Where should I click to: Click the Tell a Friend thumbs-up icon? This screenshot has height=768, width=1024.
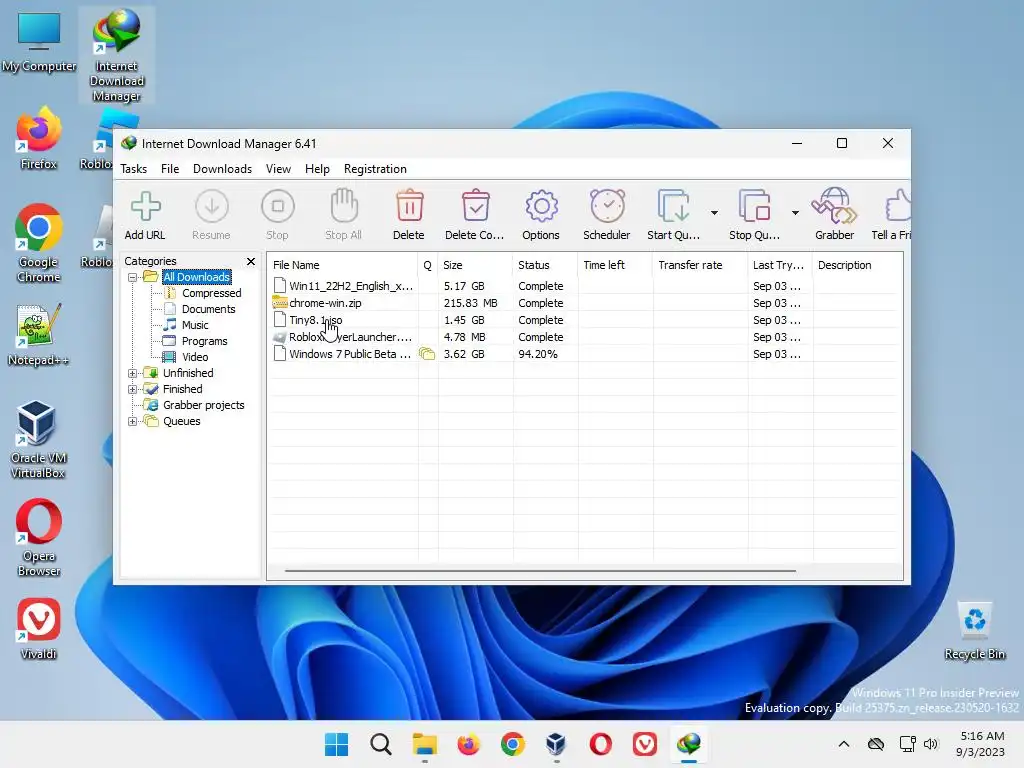tap(898, 206)
